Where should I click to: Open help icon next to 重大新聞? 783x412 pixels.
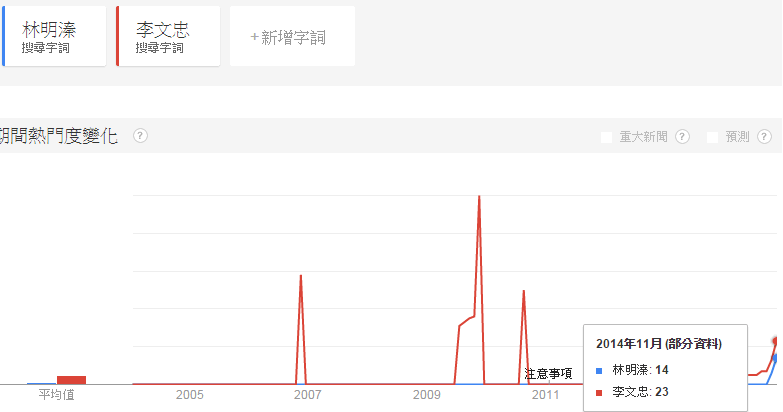tap(682, 136)
